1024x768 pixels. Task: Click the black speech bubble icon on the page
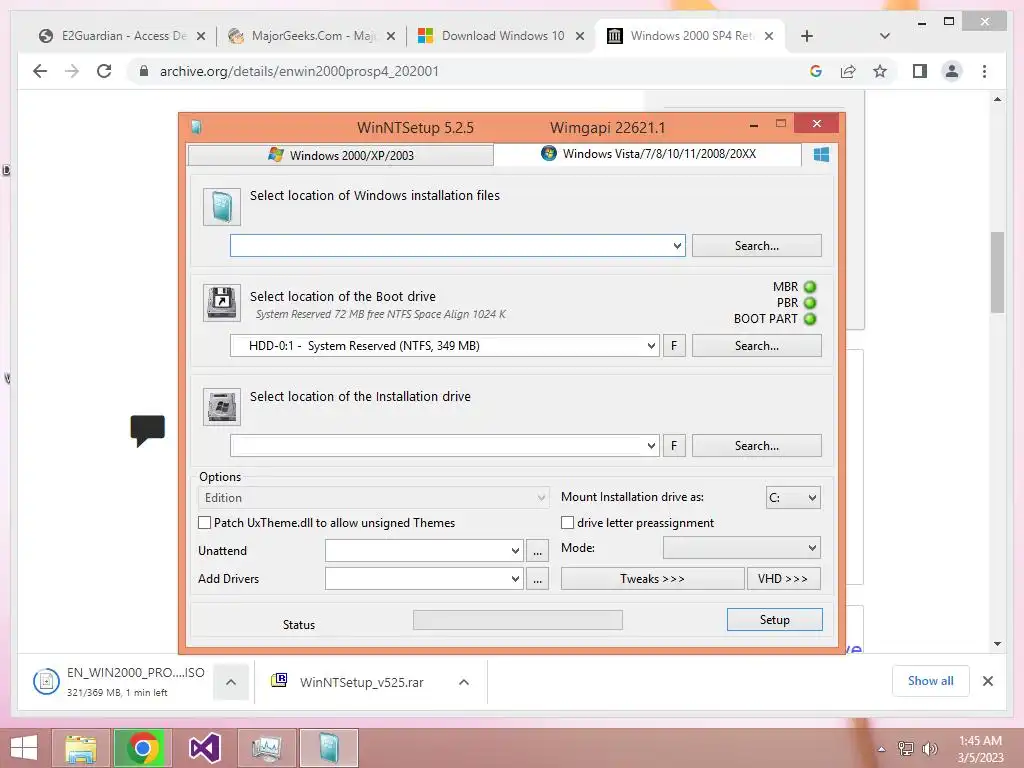148,430
